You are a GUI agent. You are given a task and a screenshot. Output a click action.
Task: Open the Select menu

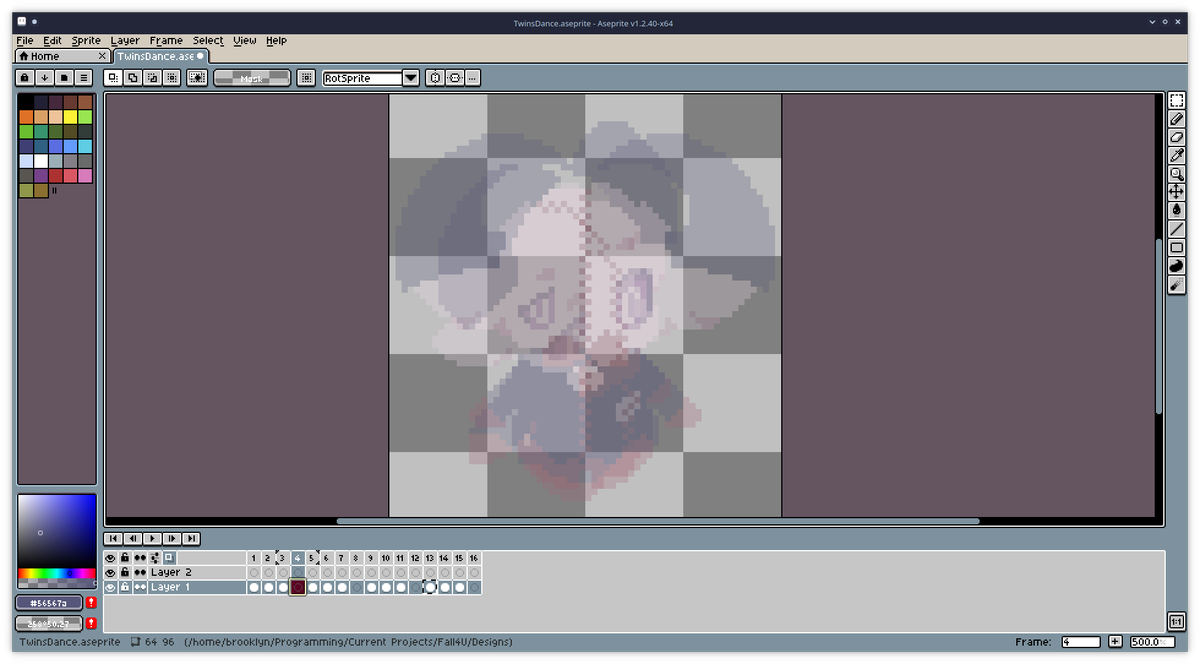tap(208, 41)
